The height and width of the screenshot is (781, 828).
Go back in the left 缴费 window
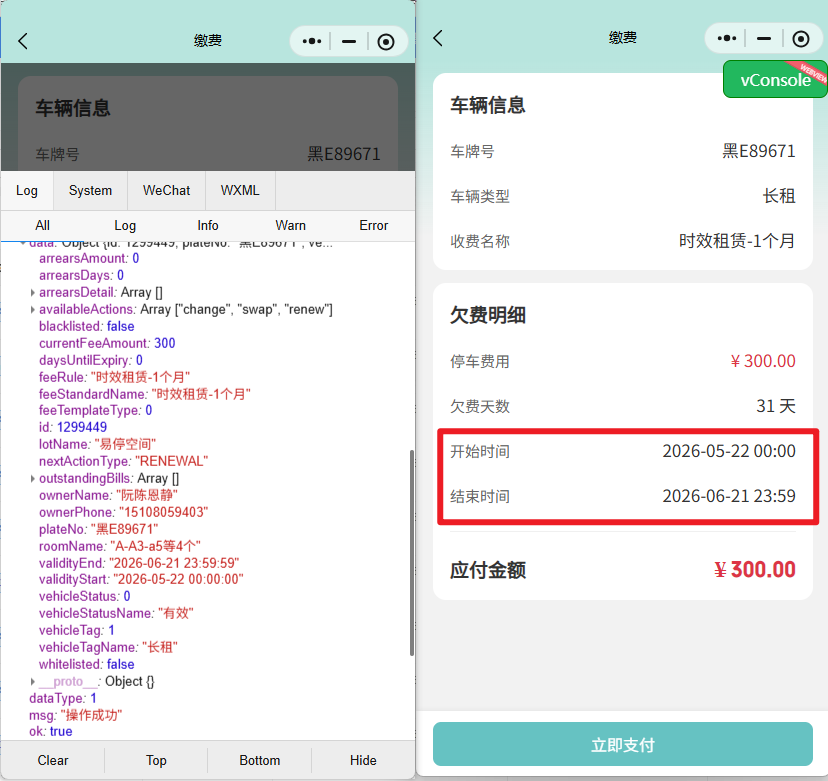pyautogui.click(x=23, y=41)
